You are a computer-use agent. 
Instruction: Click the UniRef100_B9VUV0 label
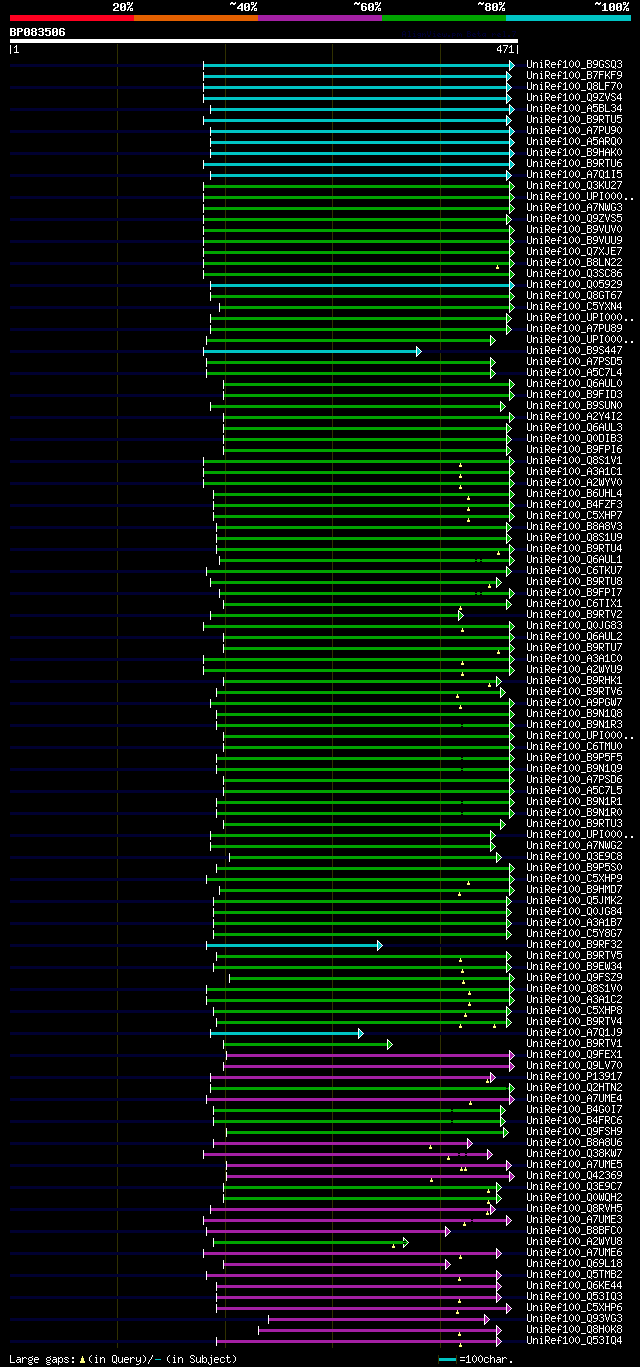coord(574,230)
